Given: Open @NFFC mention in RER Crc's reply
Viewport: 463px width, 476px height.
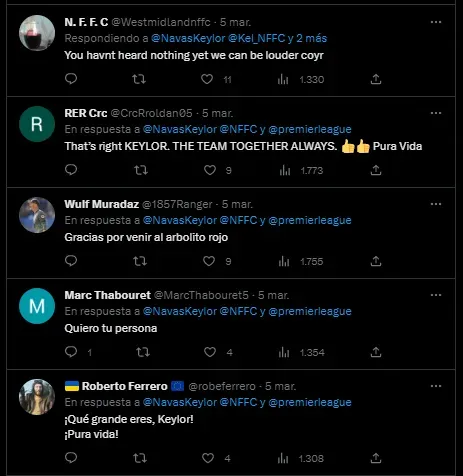Looking at the screenshot, I should [x=238, y=129].
